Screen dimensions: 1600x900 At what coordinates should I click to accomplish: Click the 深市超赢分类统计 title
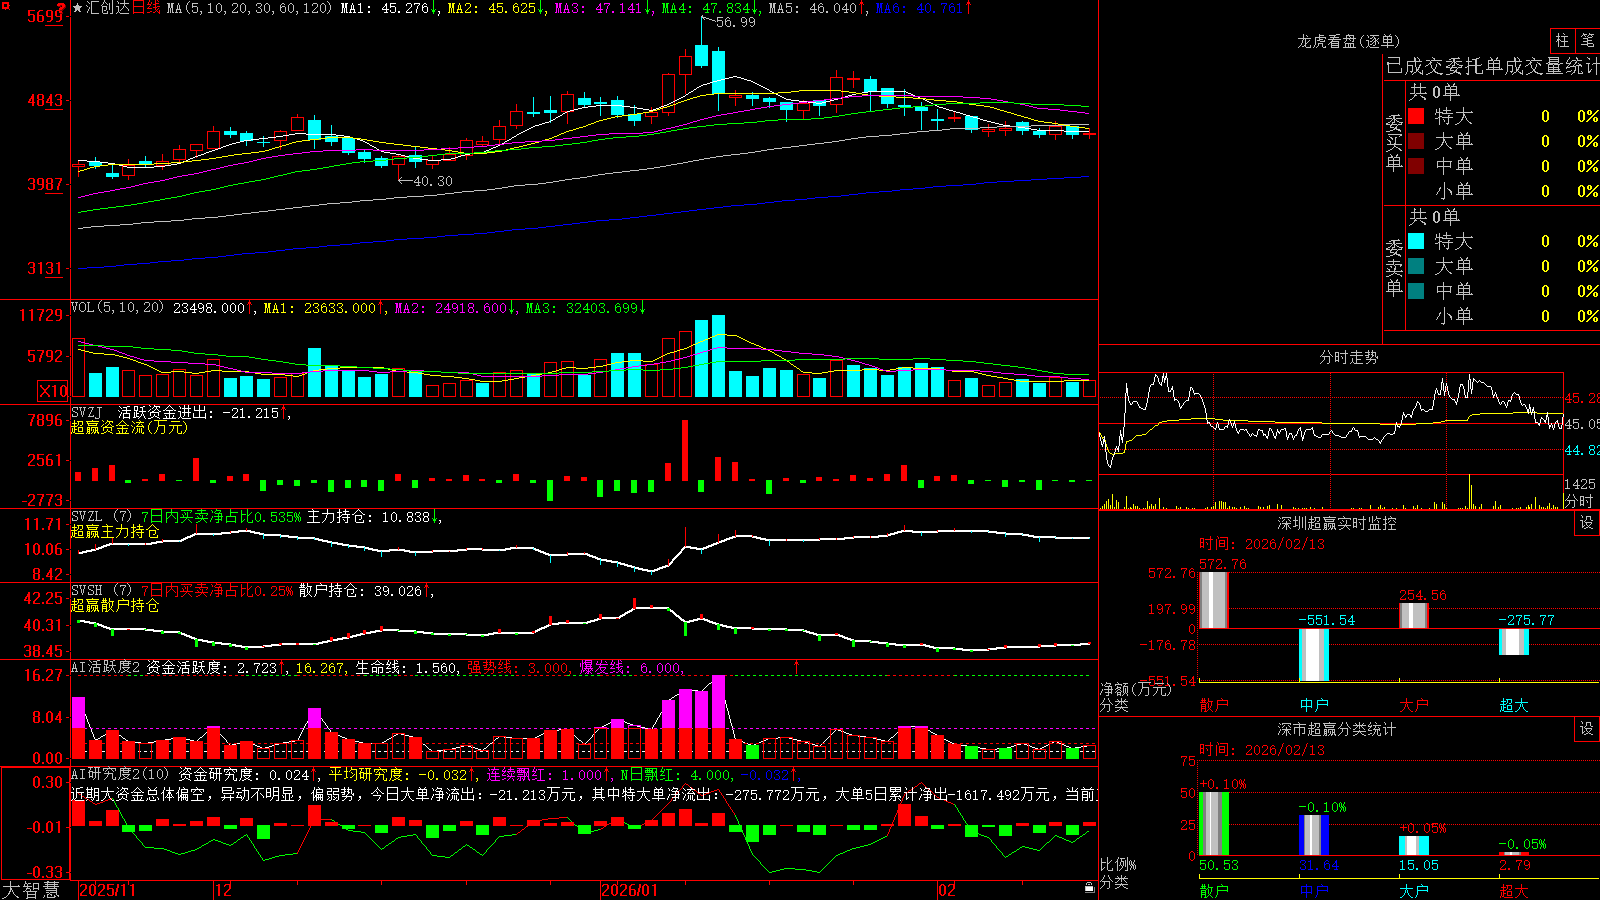coord(1337,729)
